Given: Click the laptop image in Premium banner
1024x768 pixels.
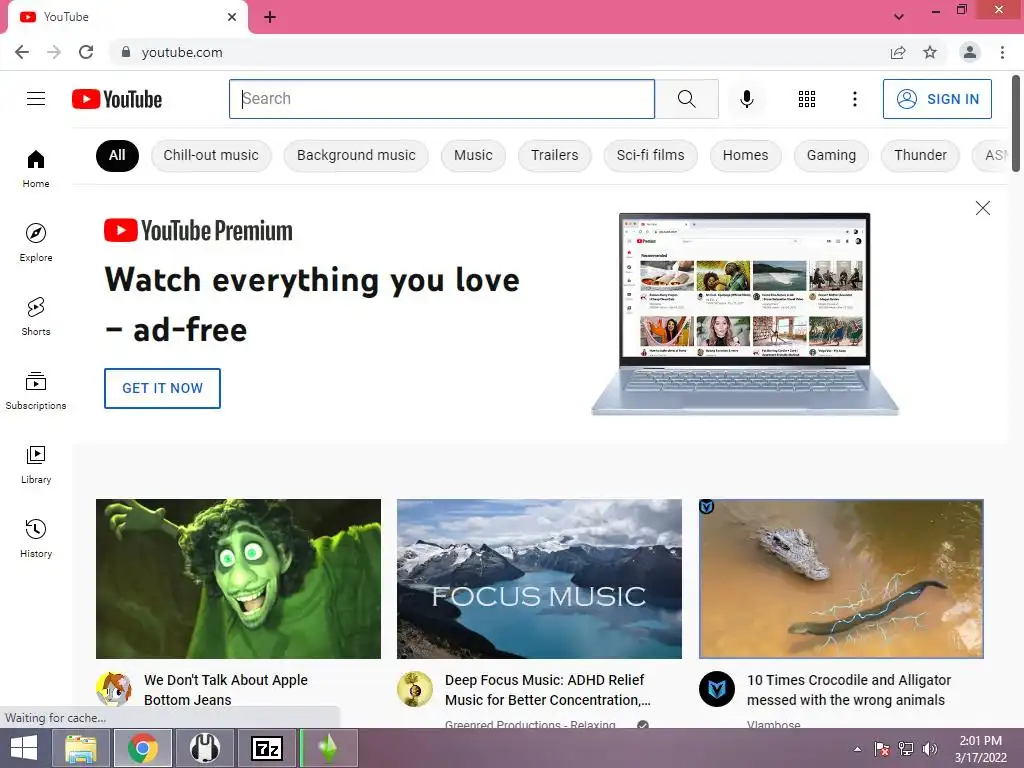Looking at the screenshot, I should point(744,313).
